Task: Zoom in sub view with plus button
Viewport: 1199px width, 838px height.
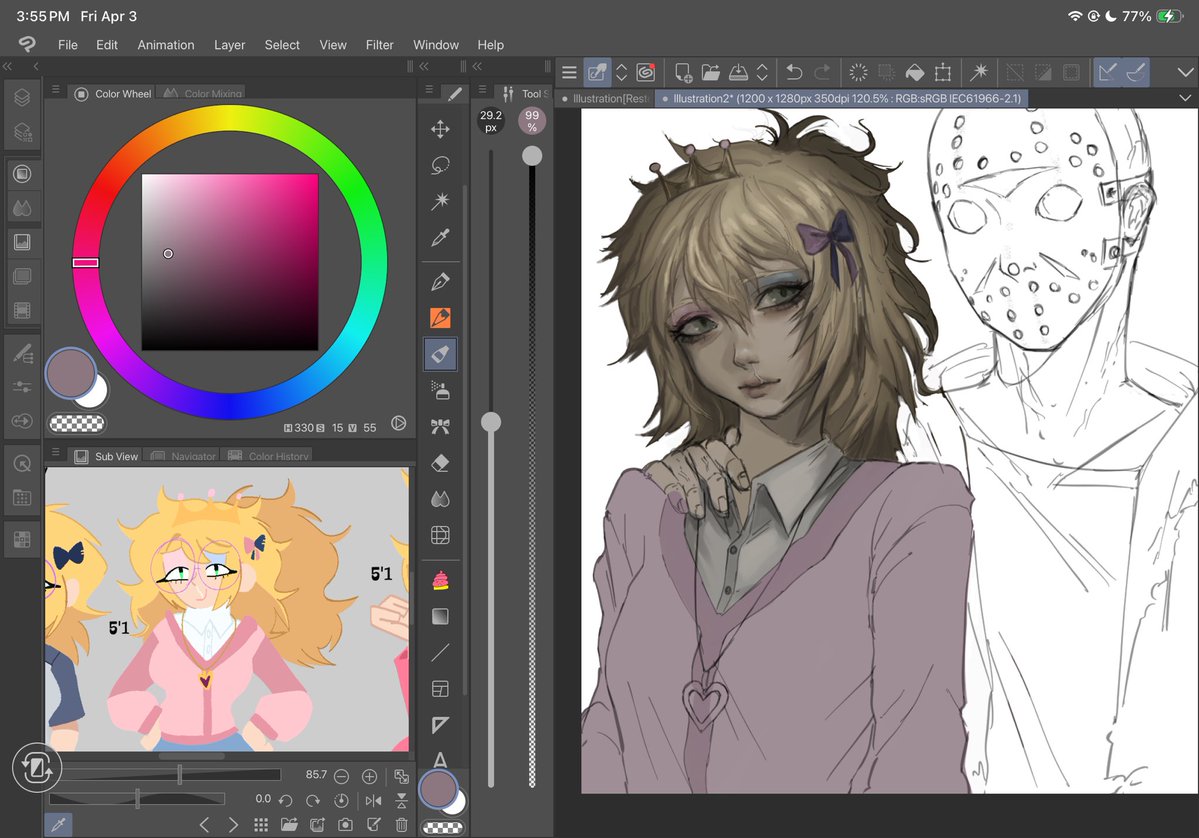Action: pos(369,776)
